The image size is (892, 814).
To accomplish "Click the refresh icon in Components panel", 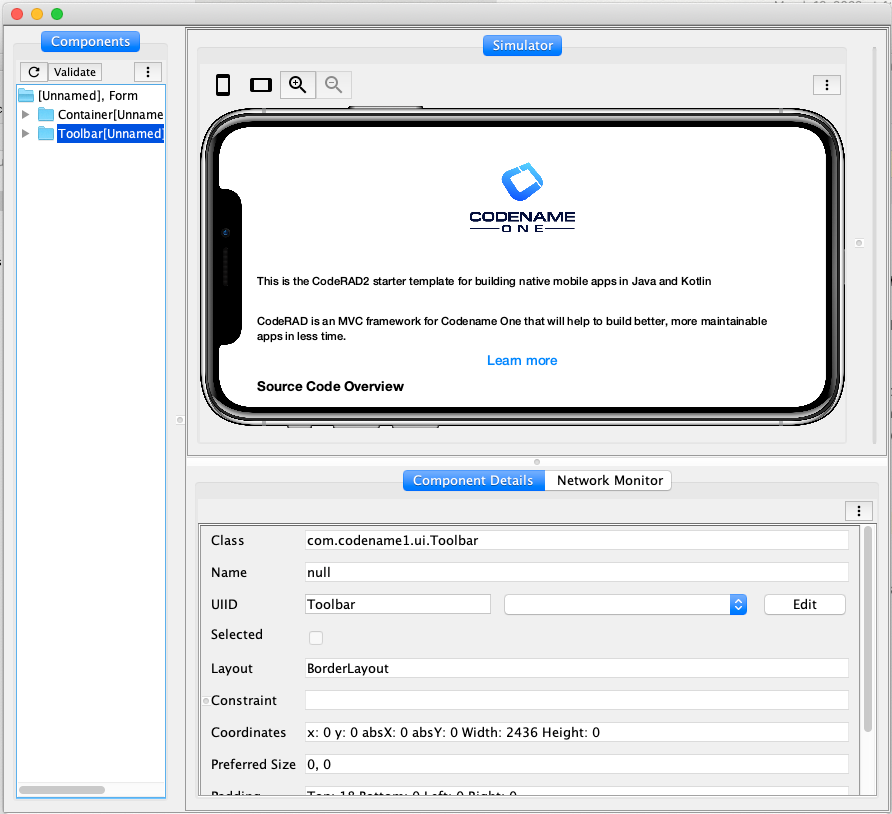I will pos(33,72).
